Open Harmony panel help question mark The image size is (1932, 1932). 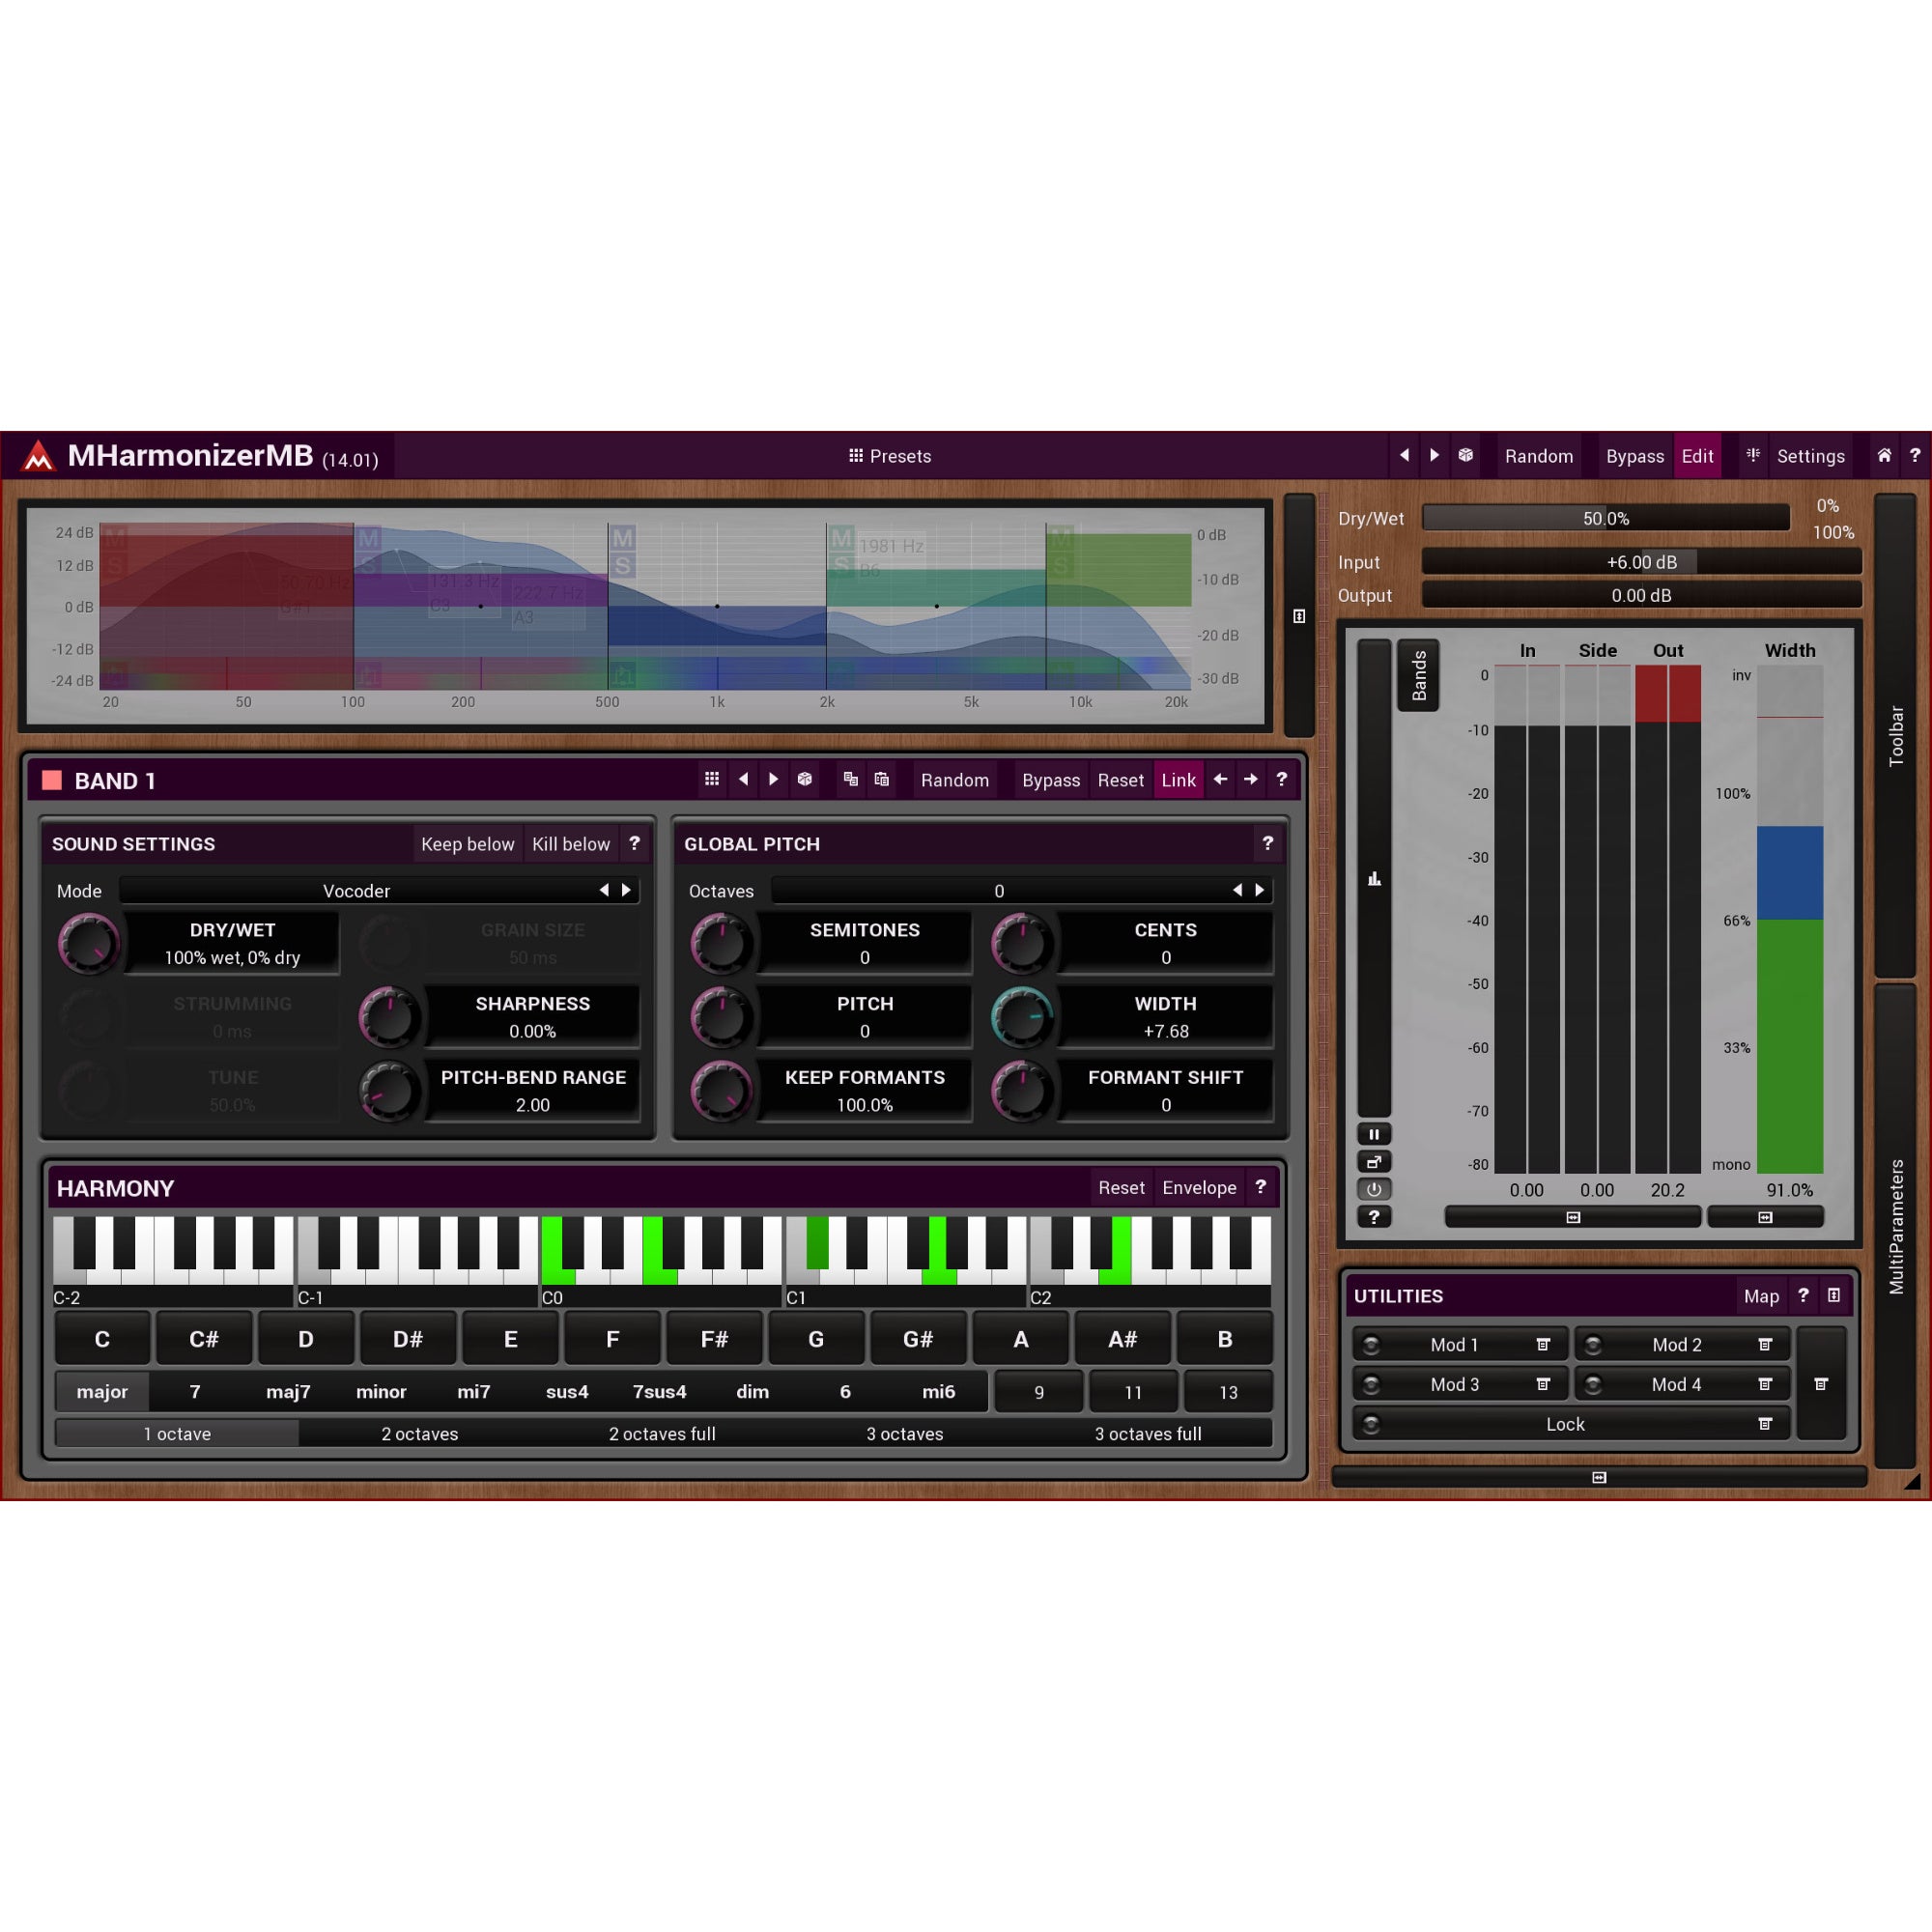point(1261,1187)
